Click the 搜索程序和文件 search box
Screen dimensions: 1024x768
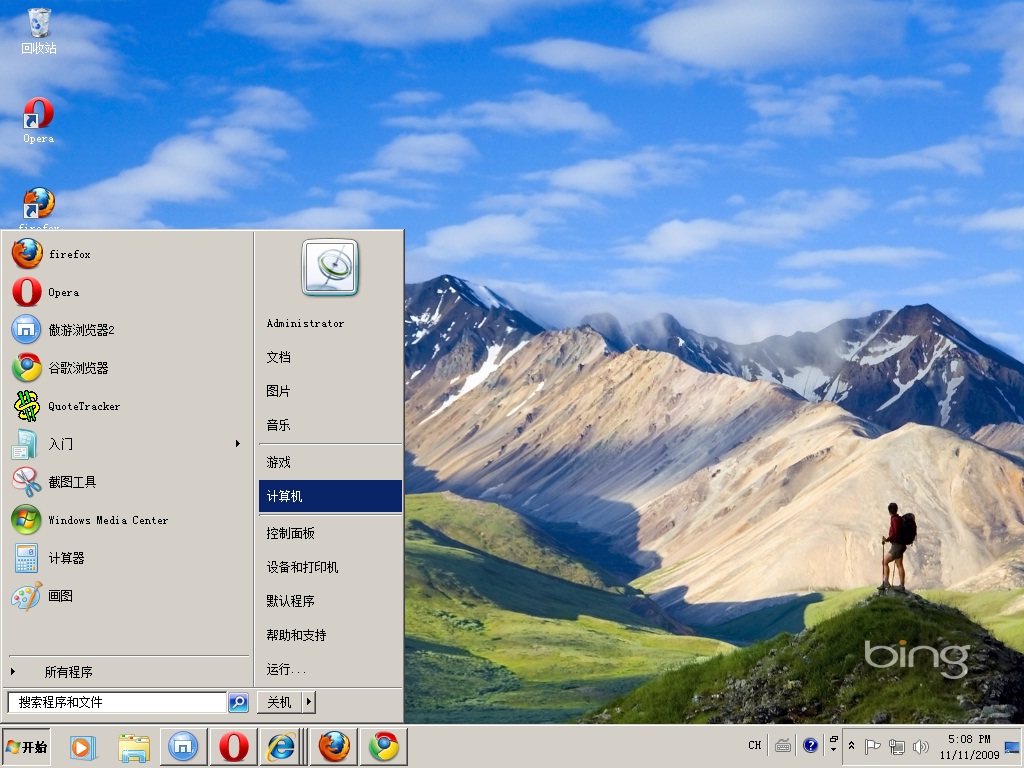118,702
